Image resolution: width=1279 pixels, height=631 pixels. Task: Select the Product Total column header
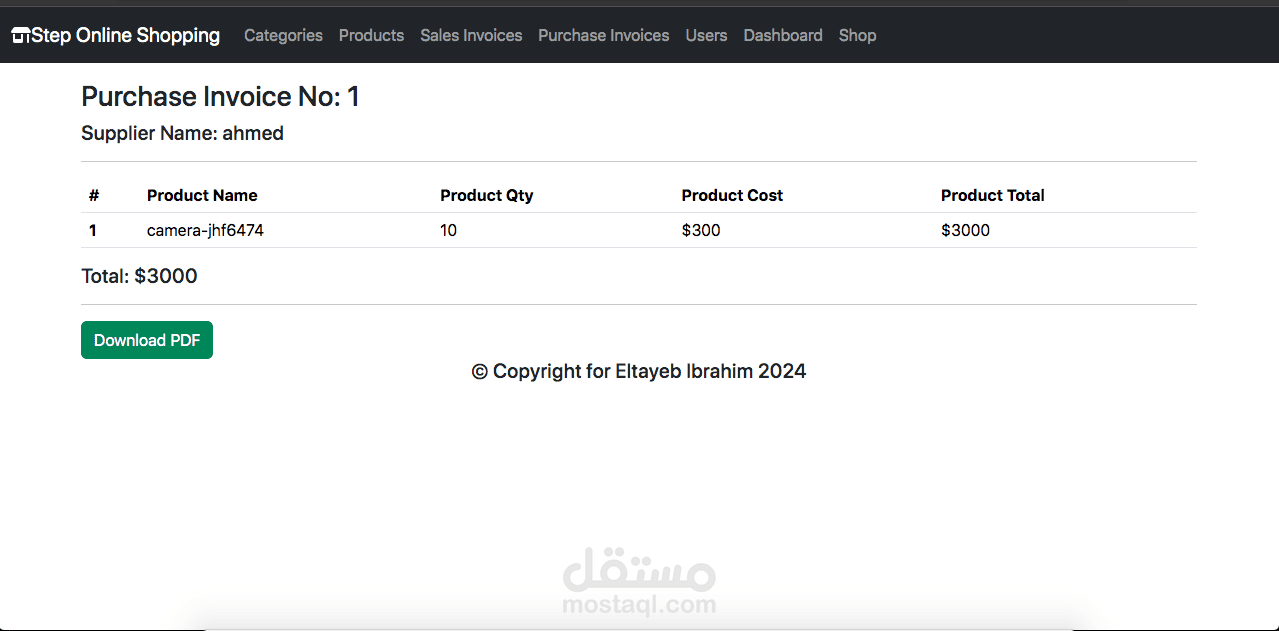pyautogui.click(x=992, y=196)
